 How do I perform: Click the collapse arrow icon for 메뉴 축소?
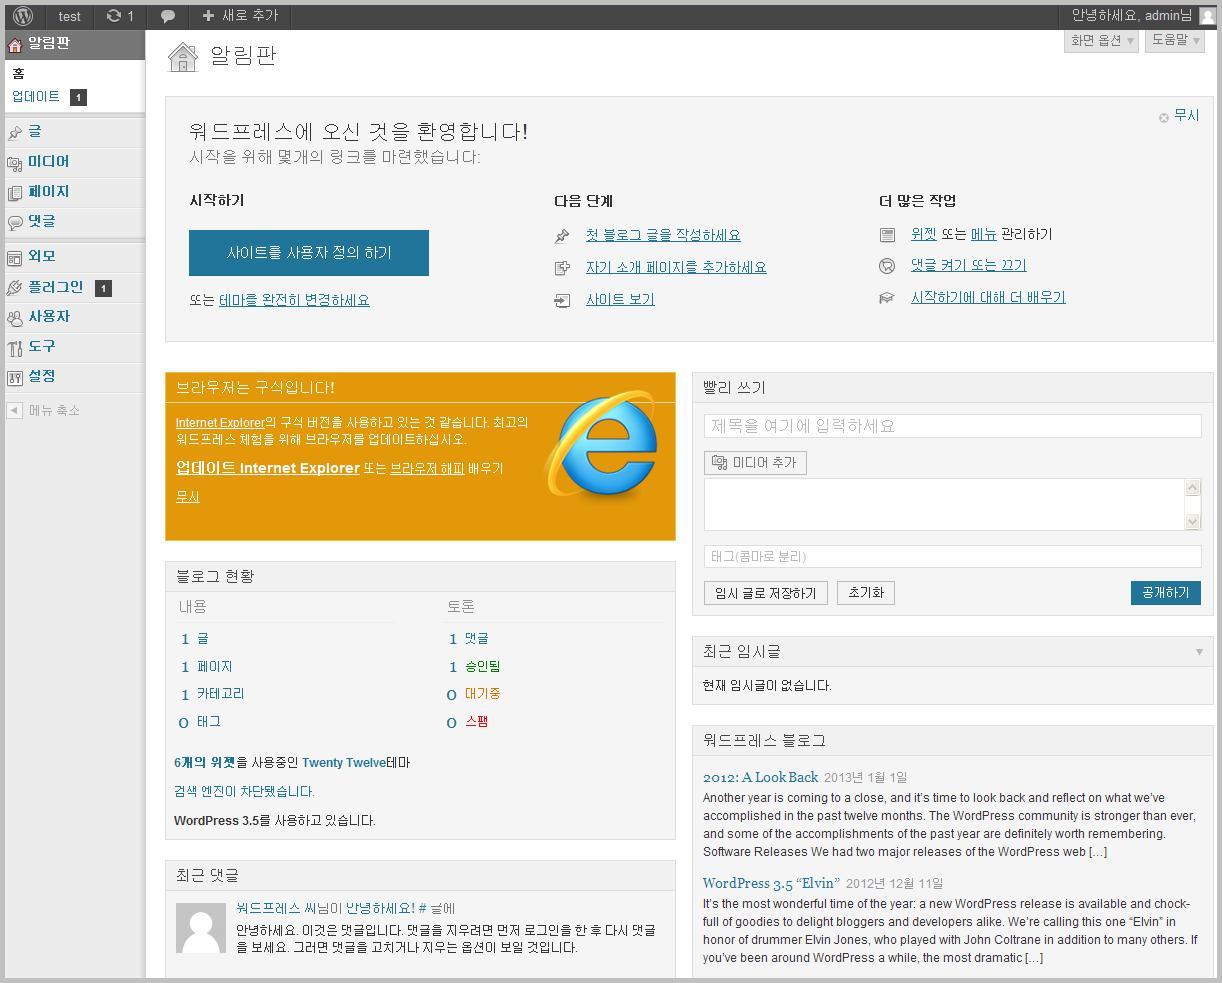(x=14, y=410)
